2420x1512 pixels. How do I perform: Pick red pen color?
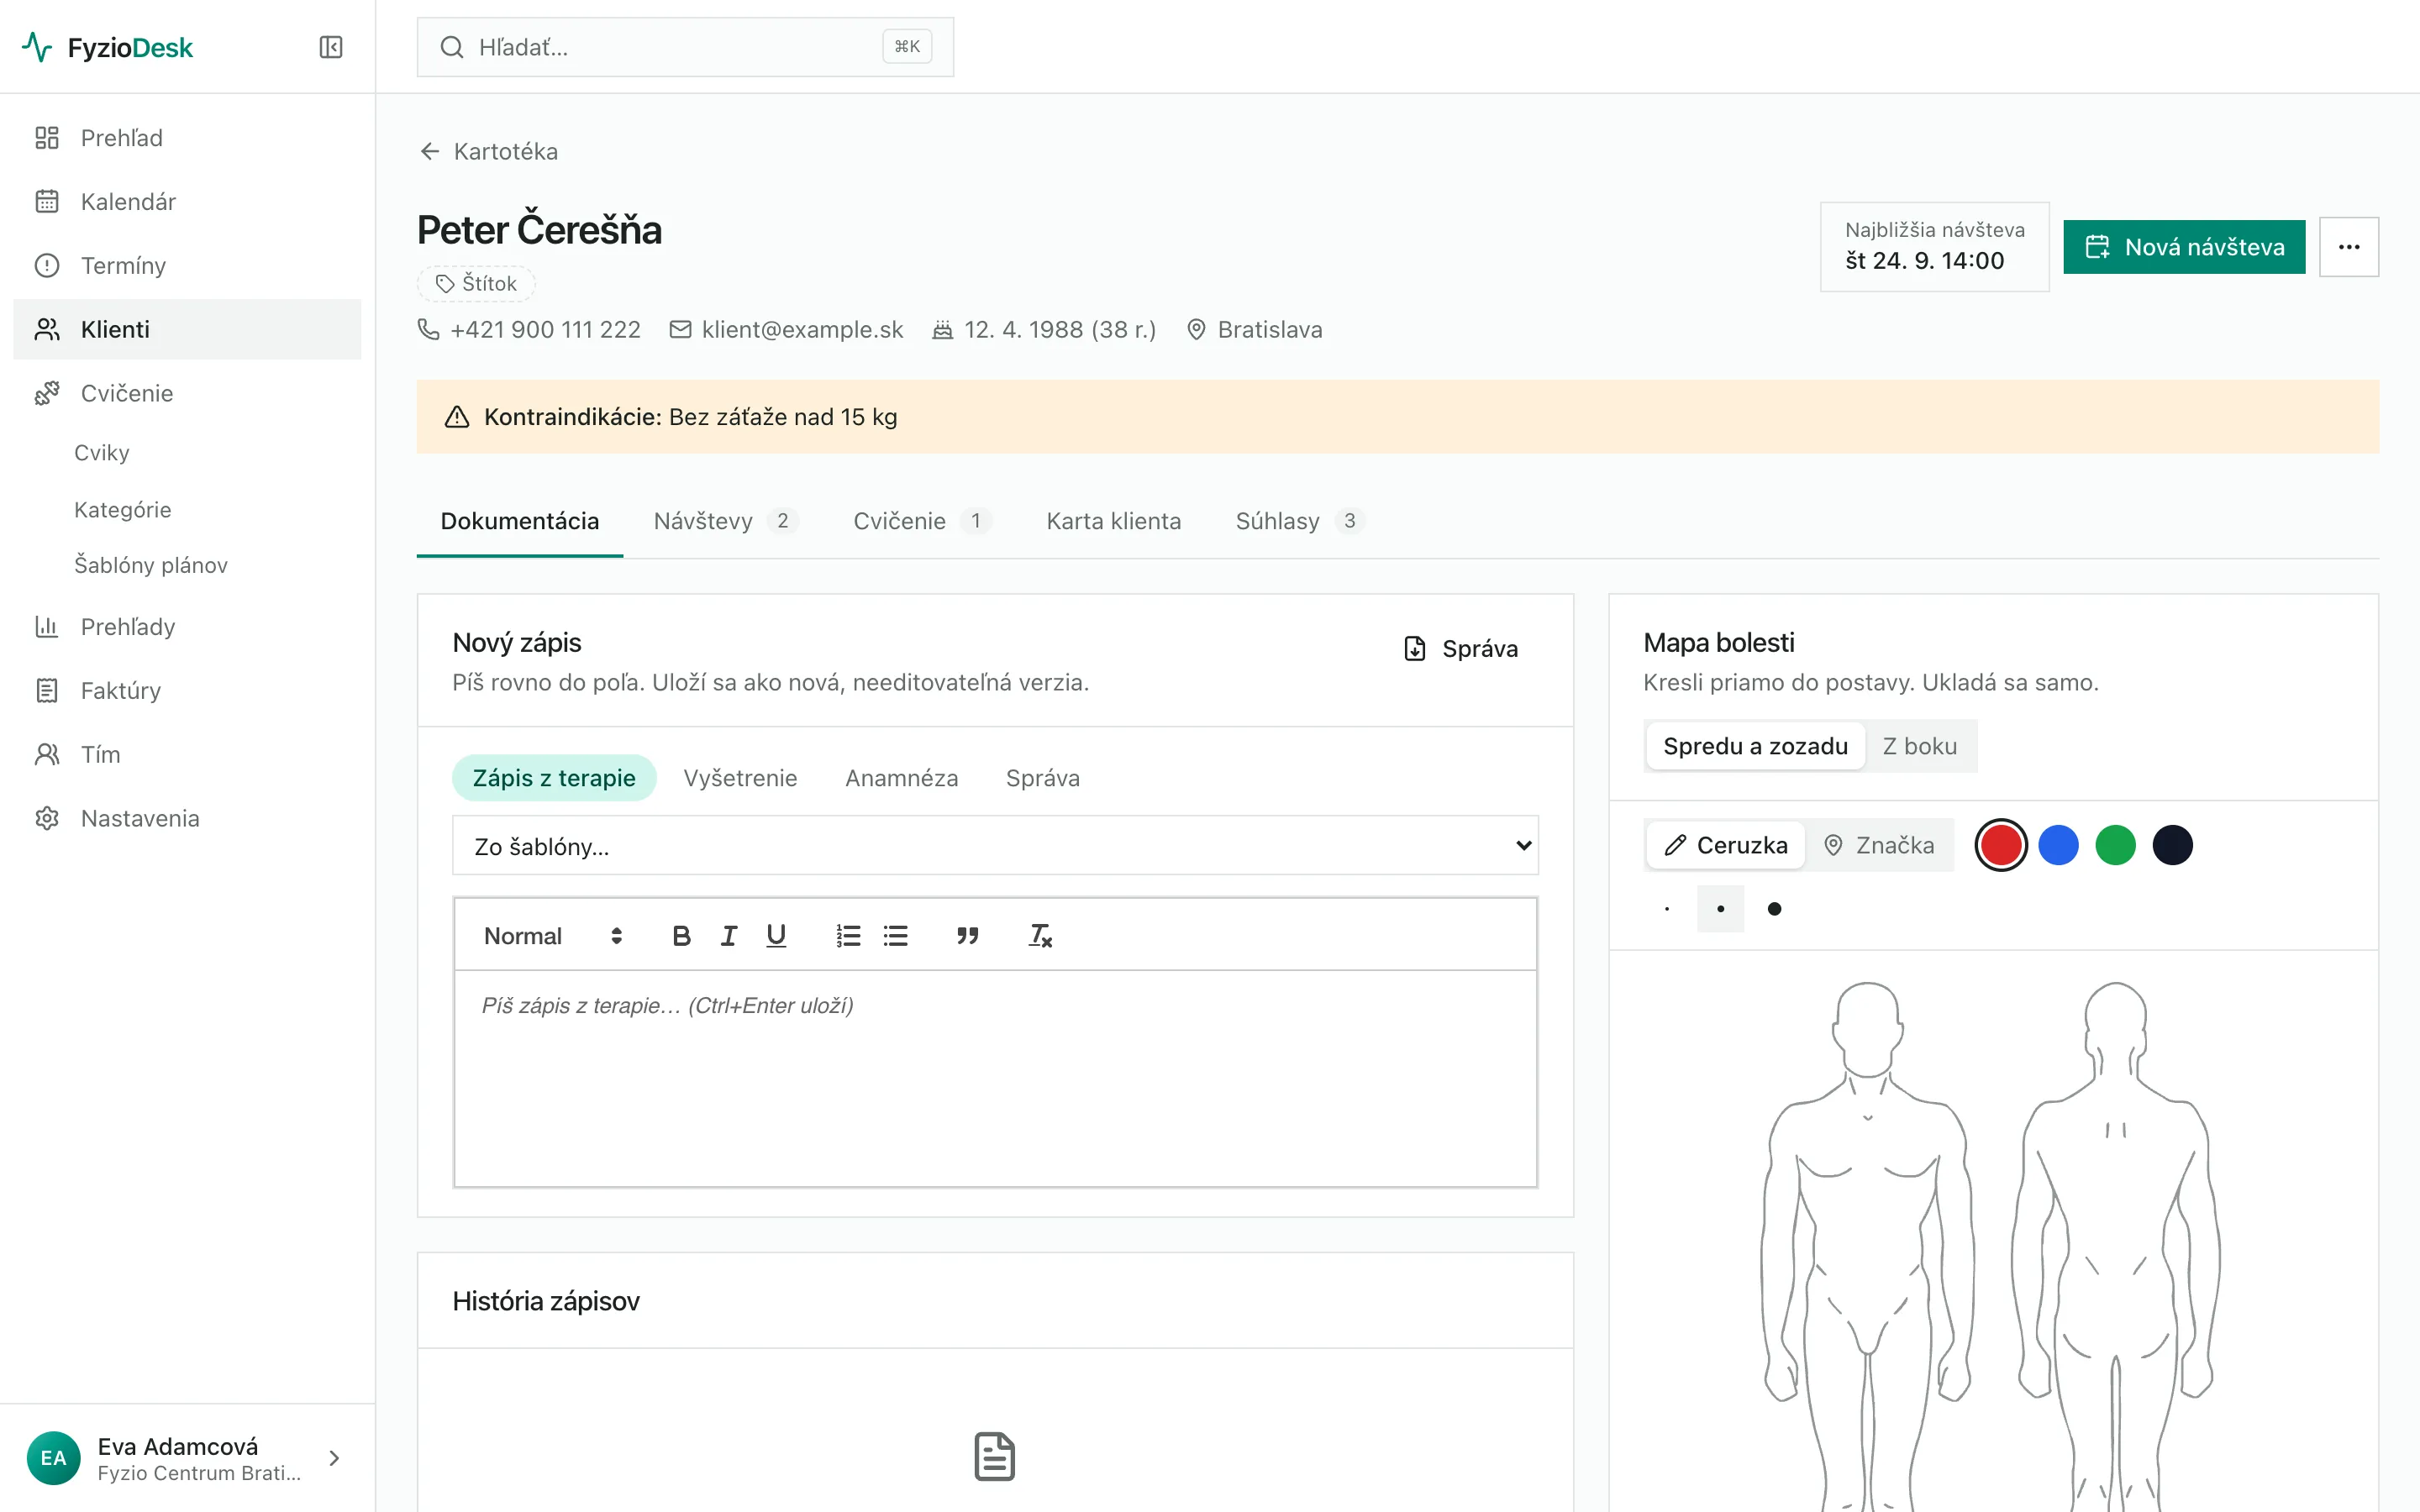2001,846
